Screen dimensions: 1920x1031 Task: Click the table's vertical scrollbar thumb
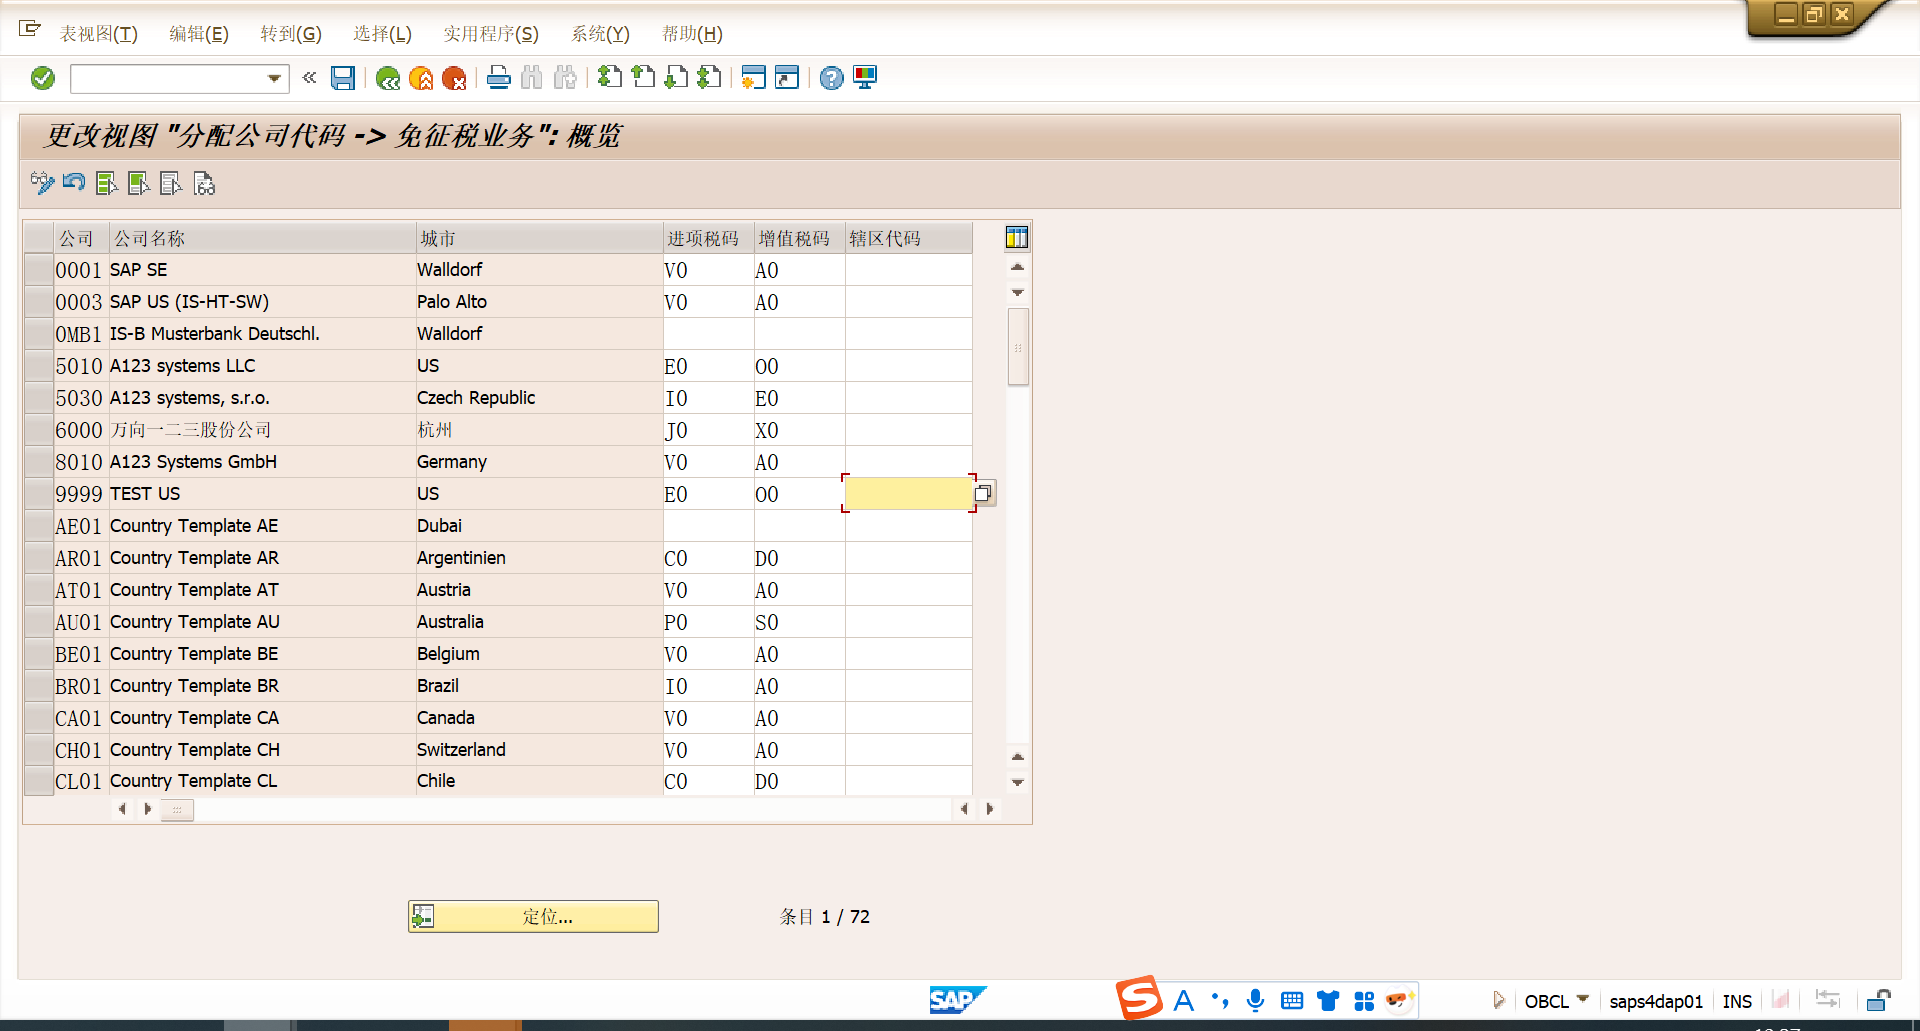pyautogui.click(x=1018, y=347)
